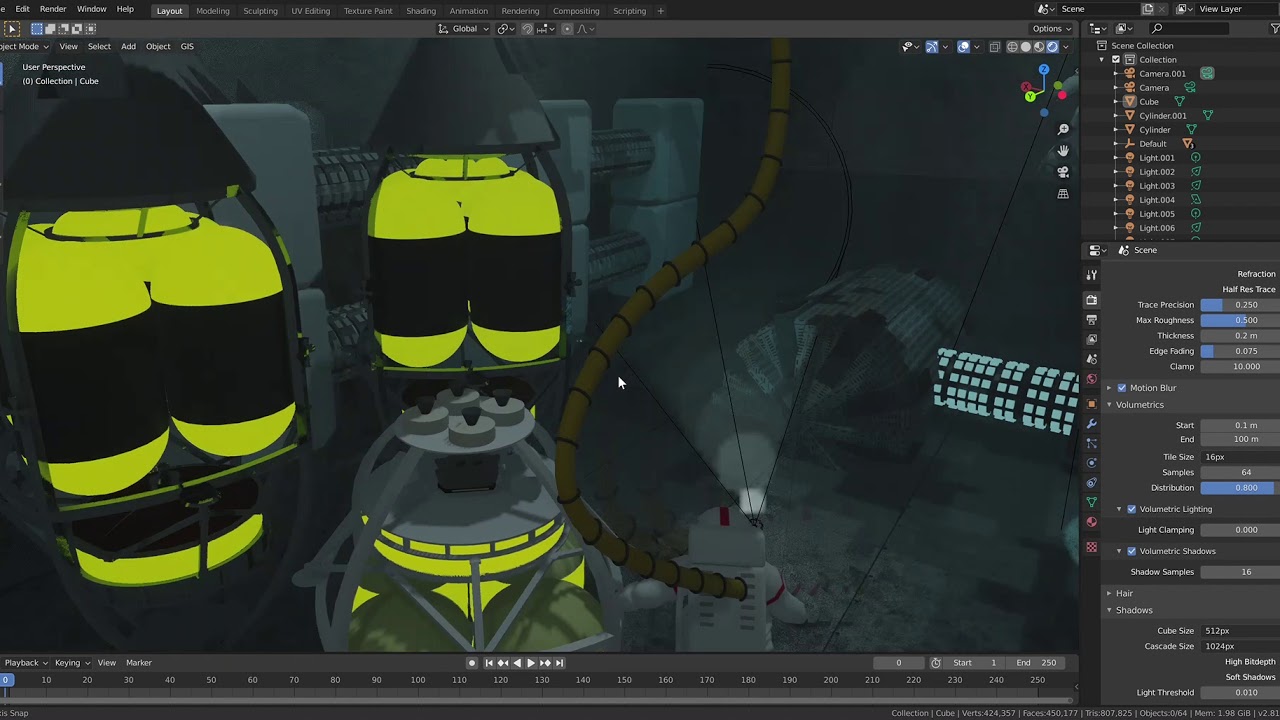Viewport: 1280px width, 720px height.
Task: Toggle proportional editing button
Action: coord(567,28)
